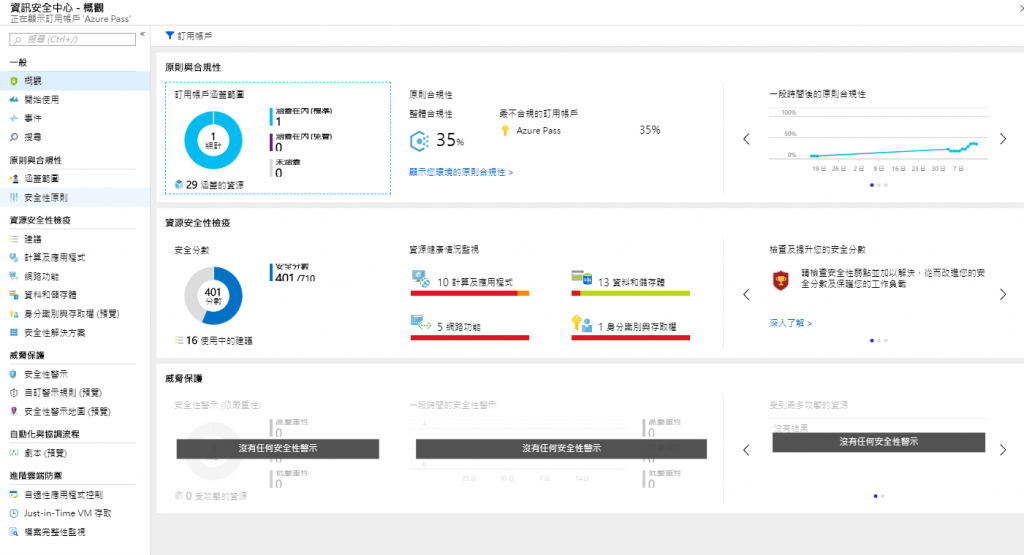
Task: Previous slide arrow in 原則與合規性 carousel
Action: (x=746, y=139)
